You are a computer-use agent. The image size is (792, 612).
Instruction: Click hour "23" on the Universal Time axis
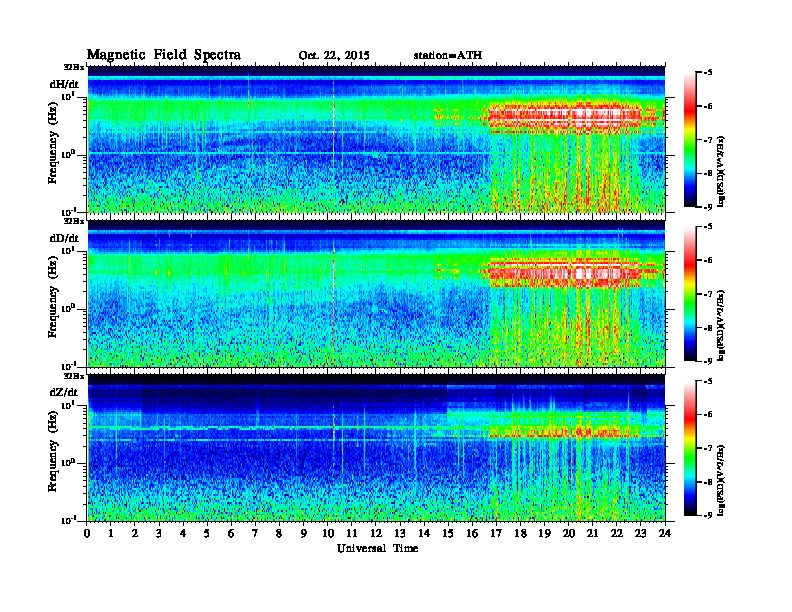click(640, 533)
